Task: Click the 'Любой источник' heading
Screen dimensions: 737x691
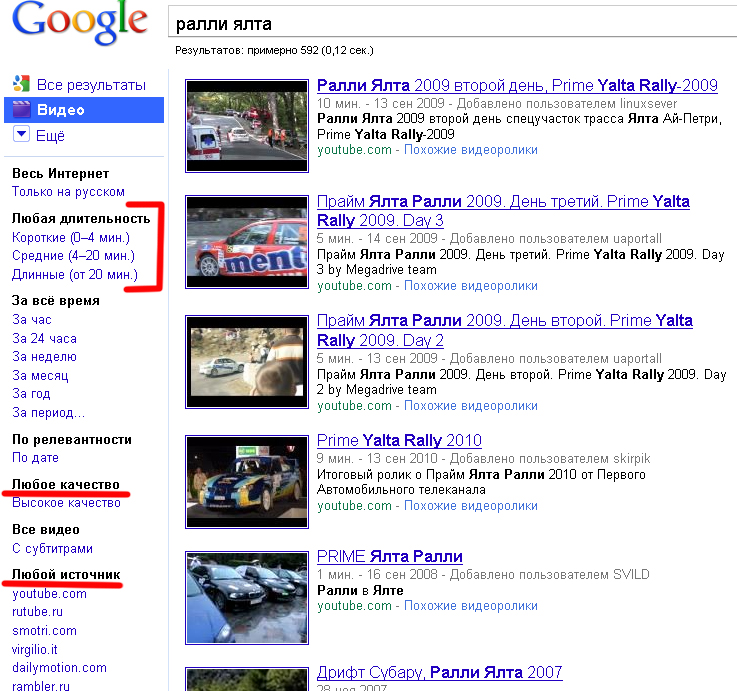Action: (66, 574)
